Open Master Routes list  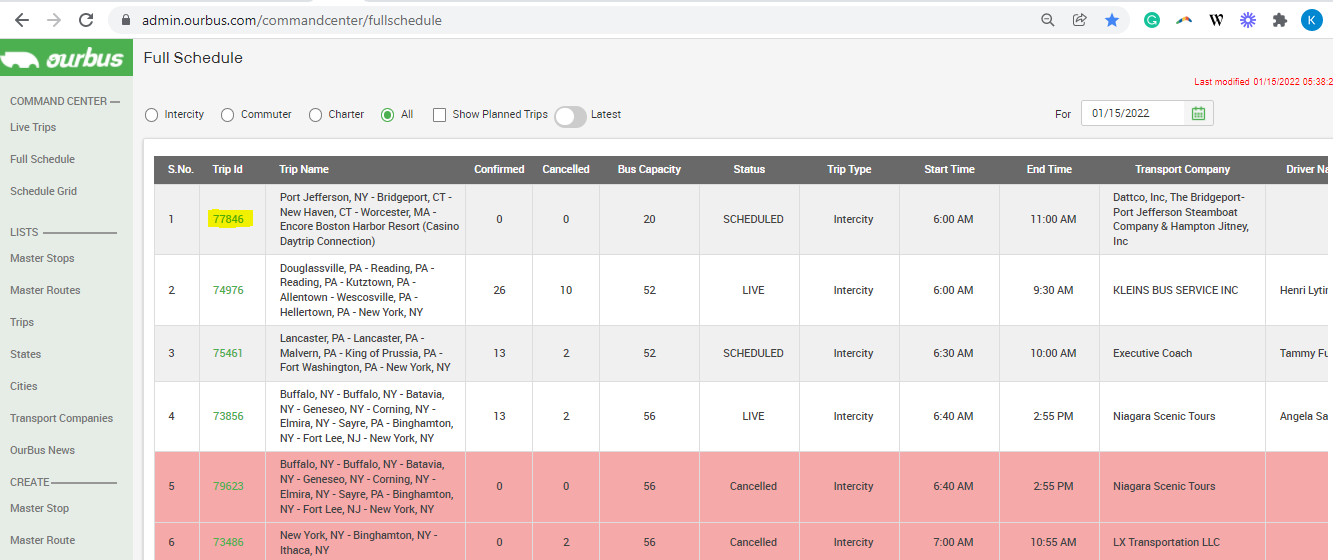[45, 290]
